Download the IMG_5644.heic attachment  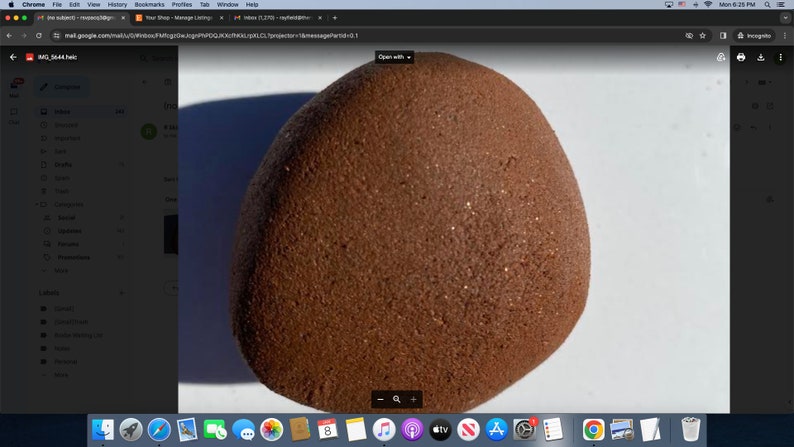tap(761, 57)
